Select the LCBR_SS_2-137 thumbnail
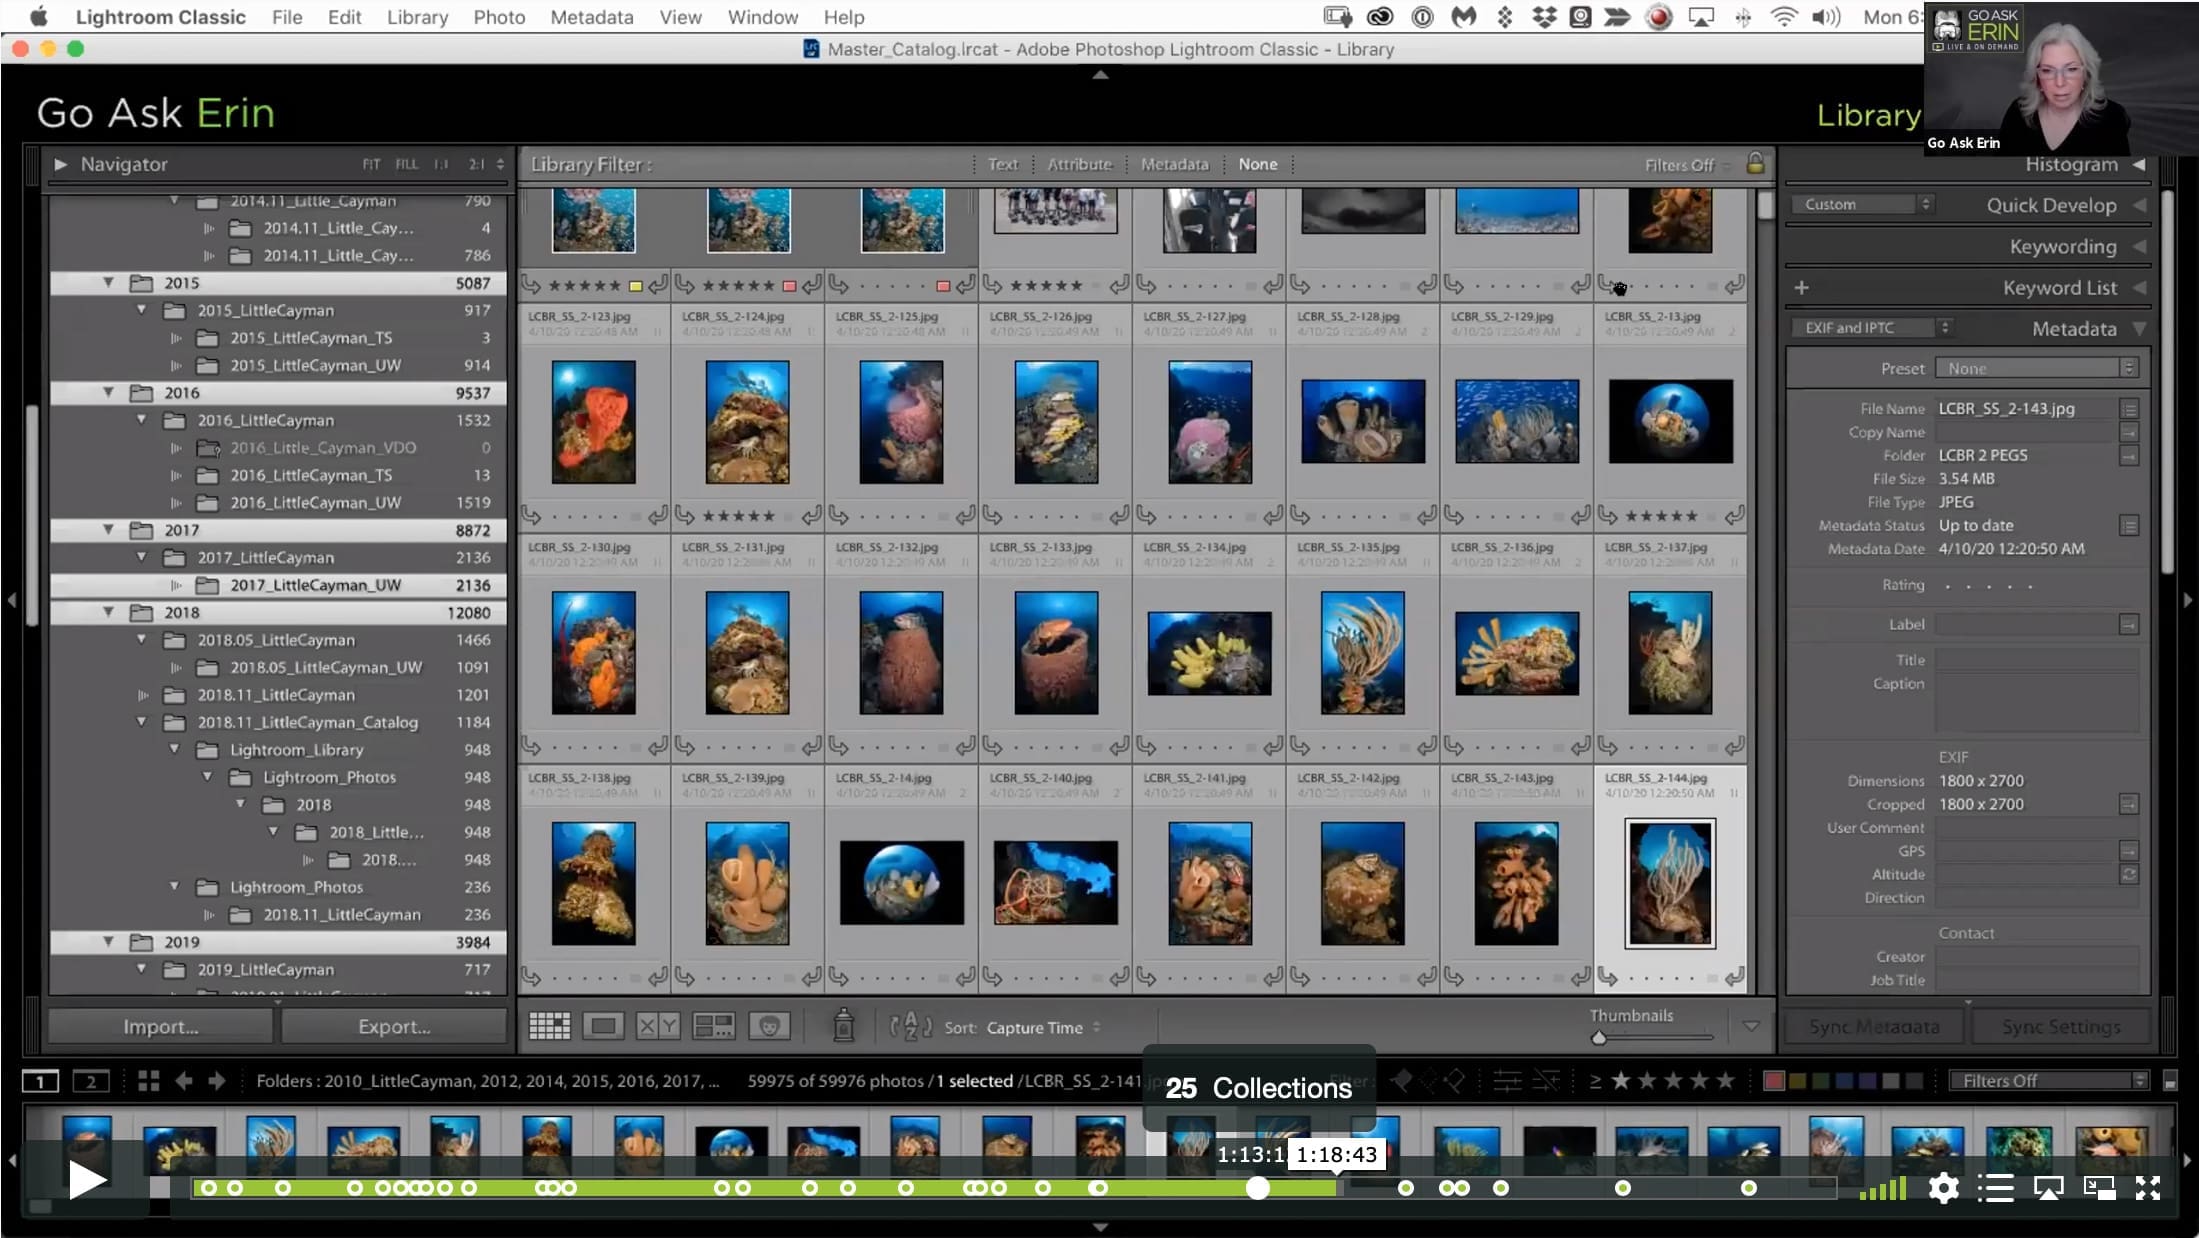This screenshot has height=1238, width=2199. tap(1670, 652)
